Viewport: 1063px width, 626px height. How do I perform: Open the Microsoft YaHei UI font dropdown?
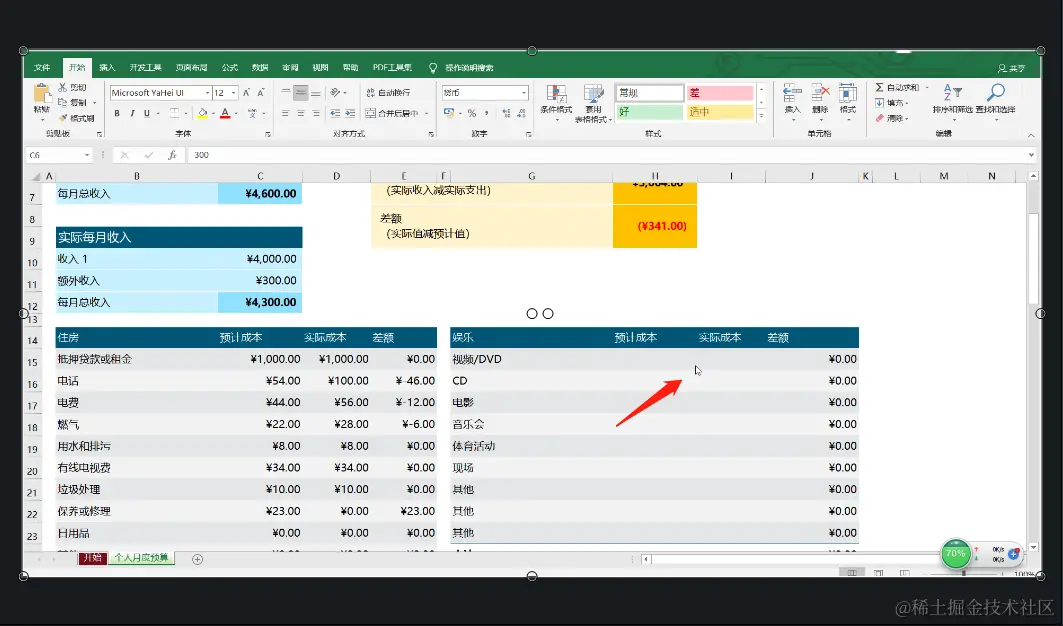coord(207,93)
